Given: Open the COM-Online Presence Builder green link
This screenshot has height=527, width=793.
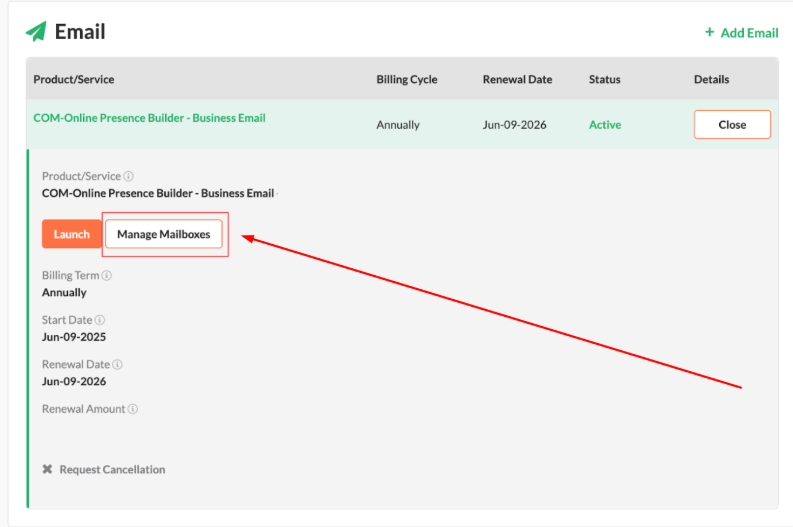Looking at the screenshot, I should click(x=149, y=118).
